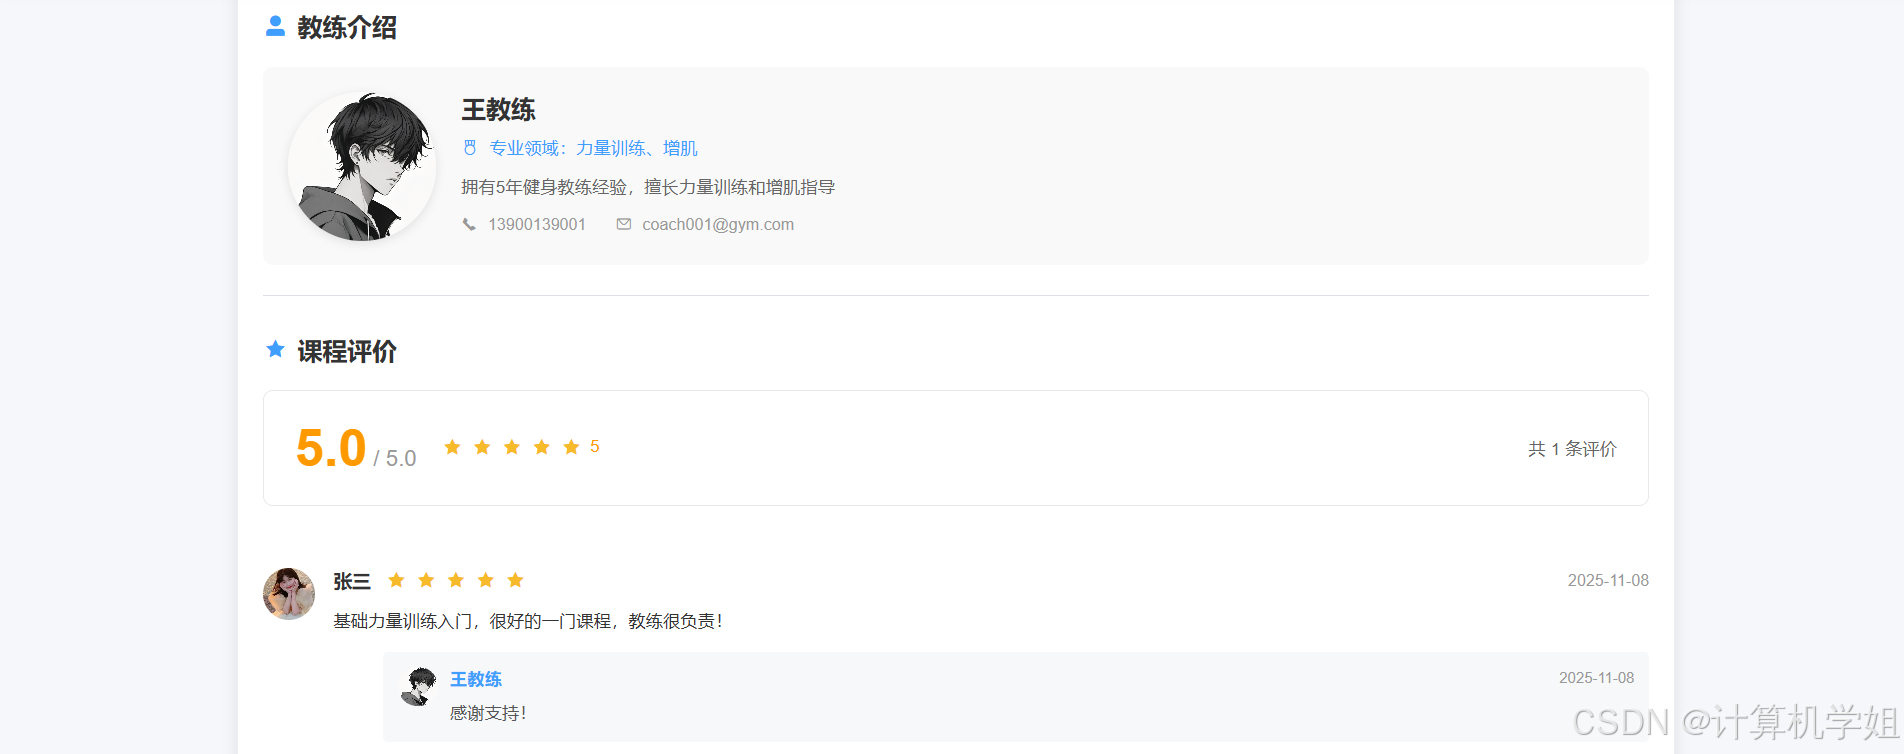Click second star in overall rating summary
The image size is (1904, 754).
click(x=482, y=447)
